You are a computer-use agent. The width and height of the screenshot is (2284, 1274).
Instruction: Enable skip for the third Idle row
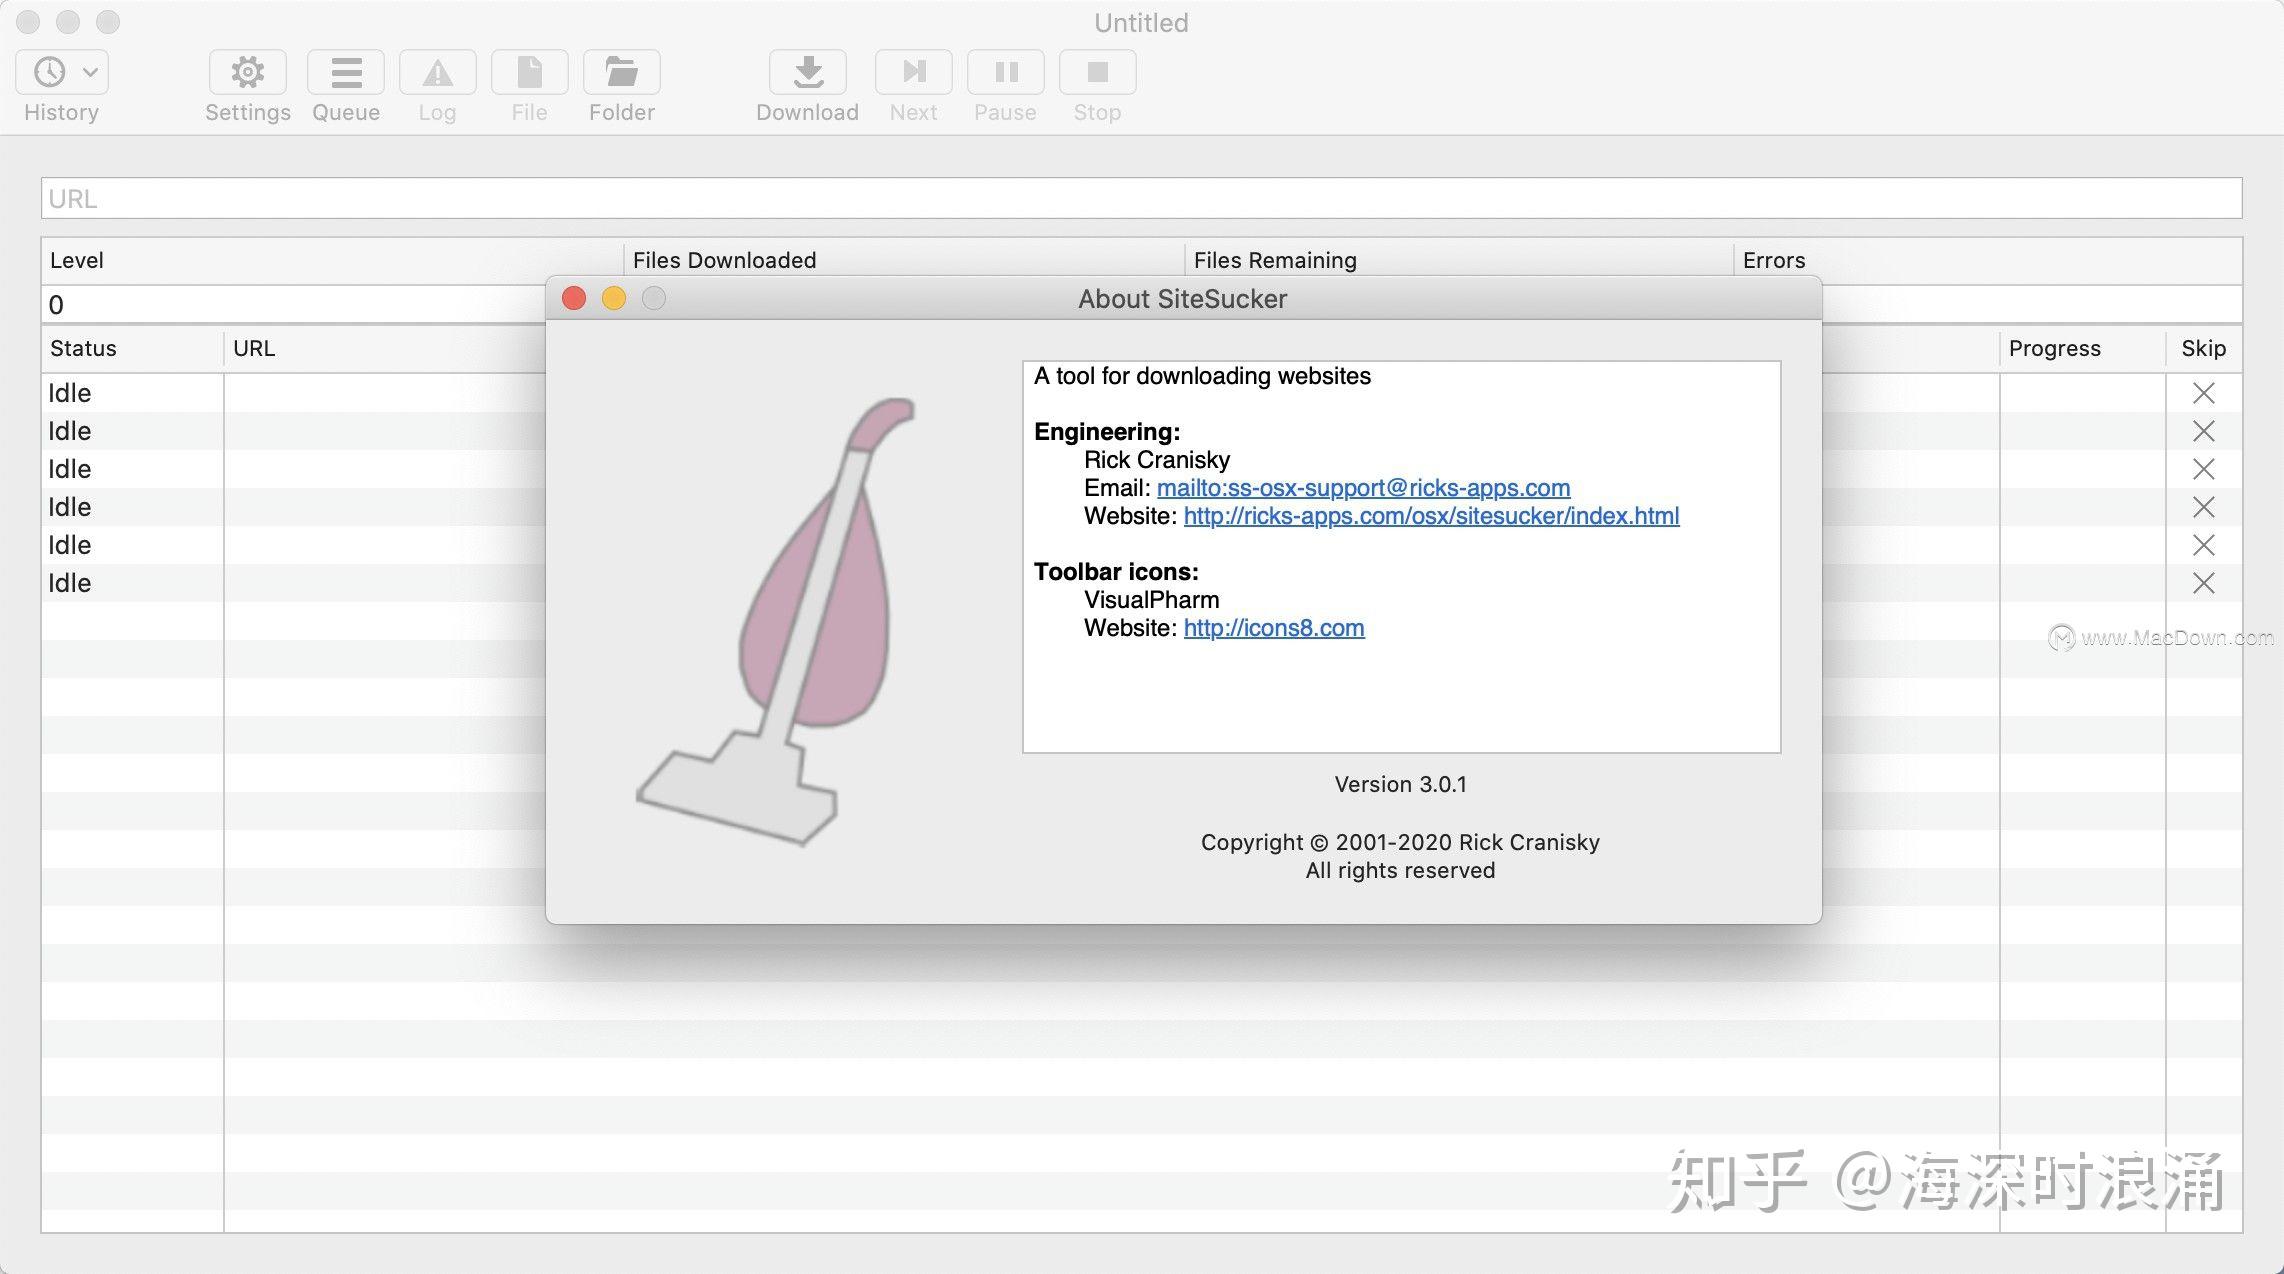coord(2204,469)
